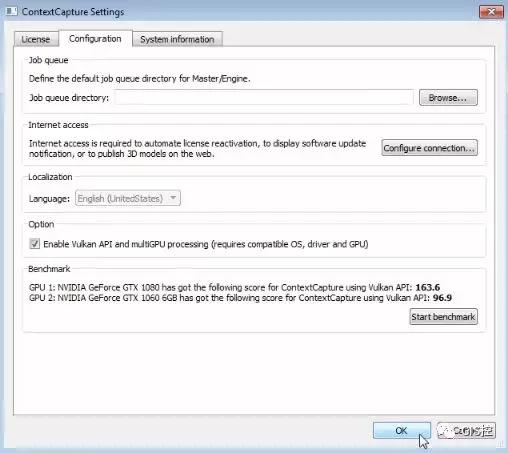Open Configure connection settings
The image size is (508, 453).
coord(429,148)
